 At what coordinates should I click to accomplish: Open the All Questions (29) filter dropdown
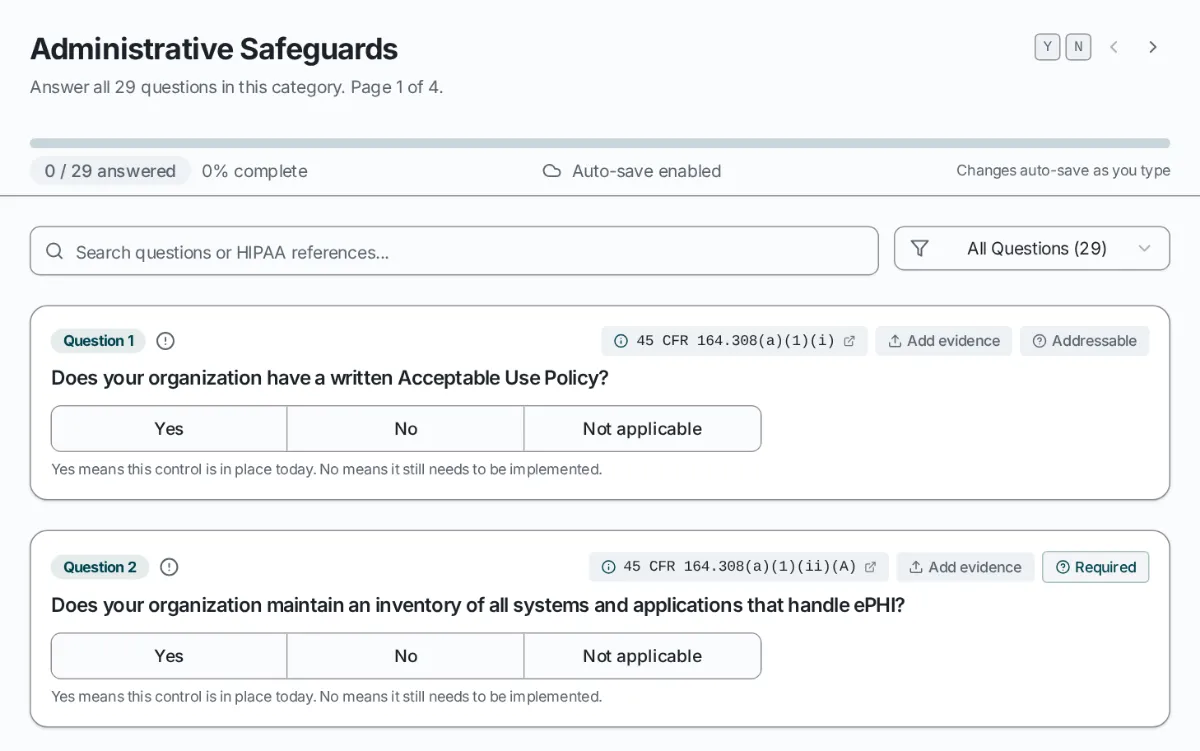pyautogui.click(x=1032, y=248)
